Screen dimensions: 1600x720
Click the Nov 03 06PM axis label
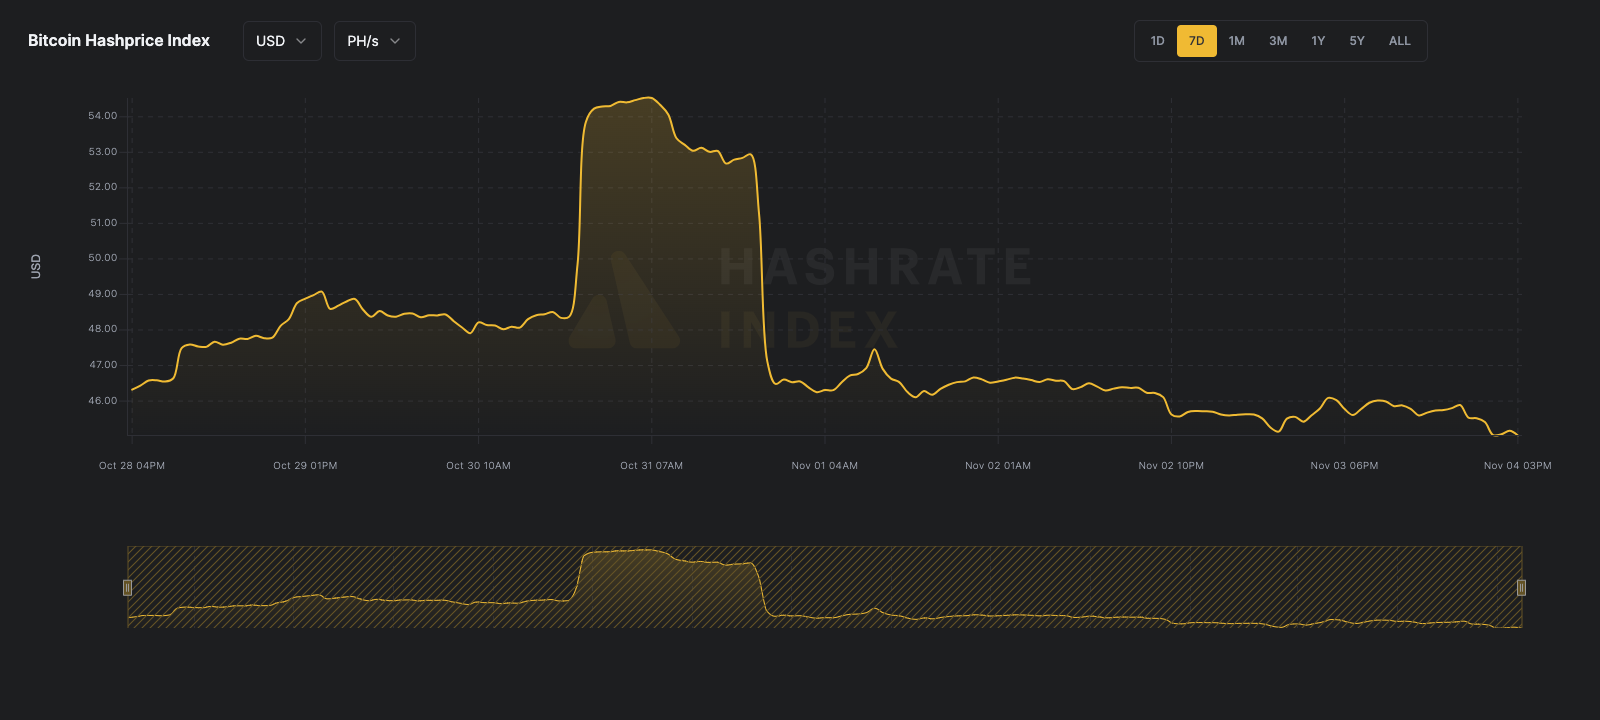1344,466
